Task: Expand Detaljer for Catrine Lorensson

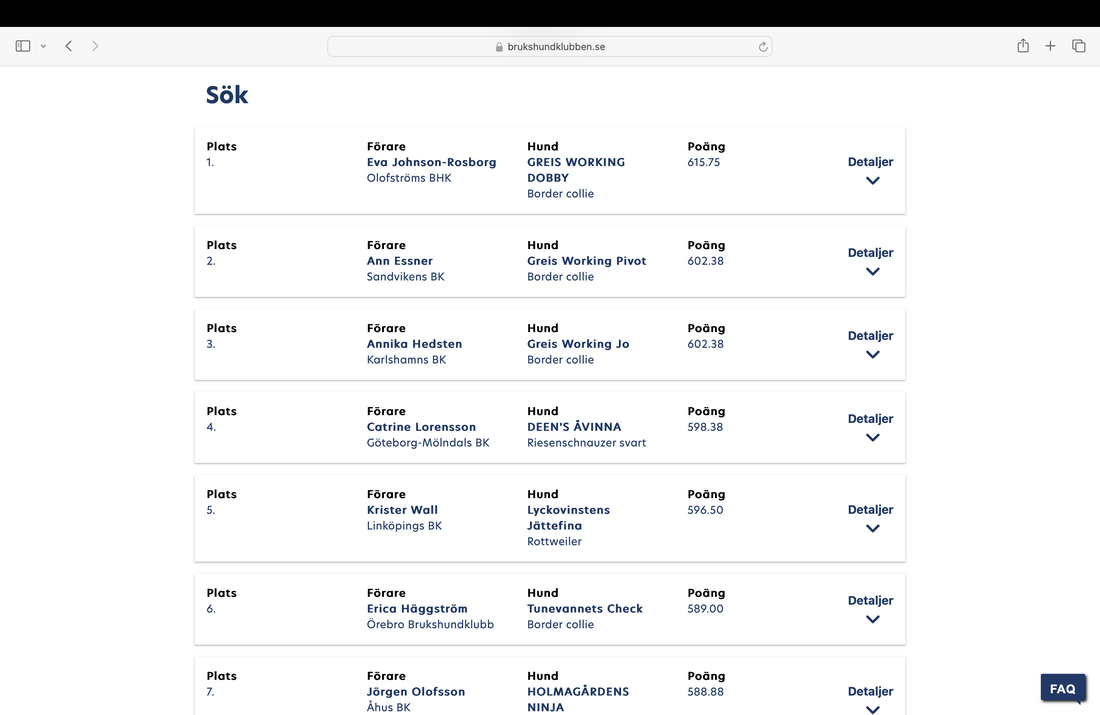Action: 870,427
